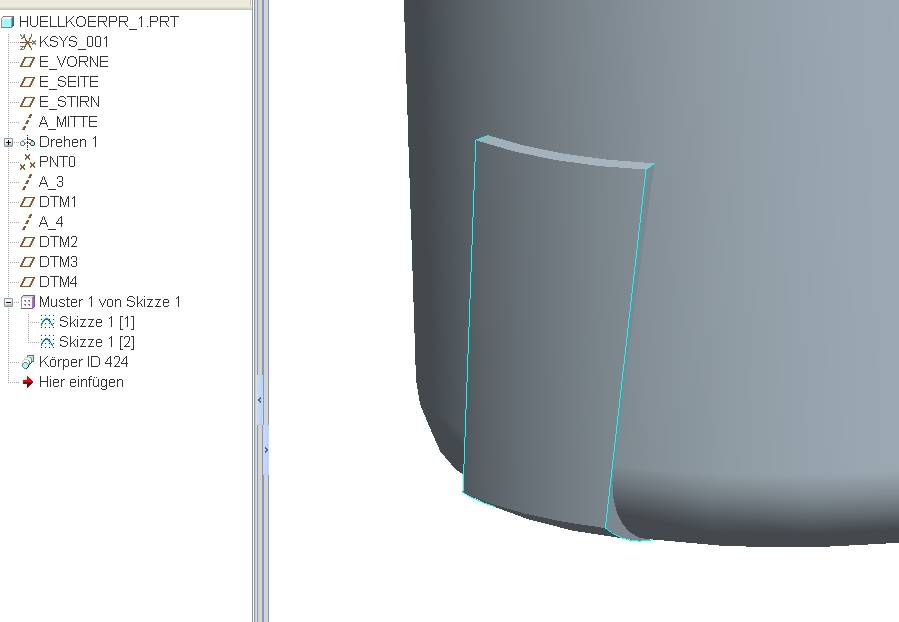Click the A_3 axis icon
899x622 pixels.
27,182
